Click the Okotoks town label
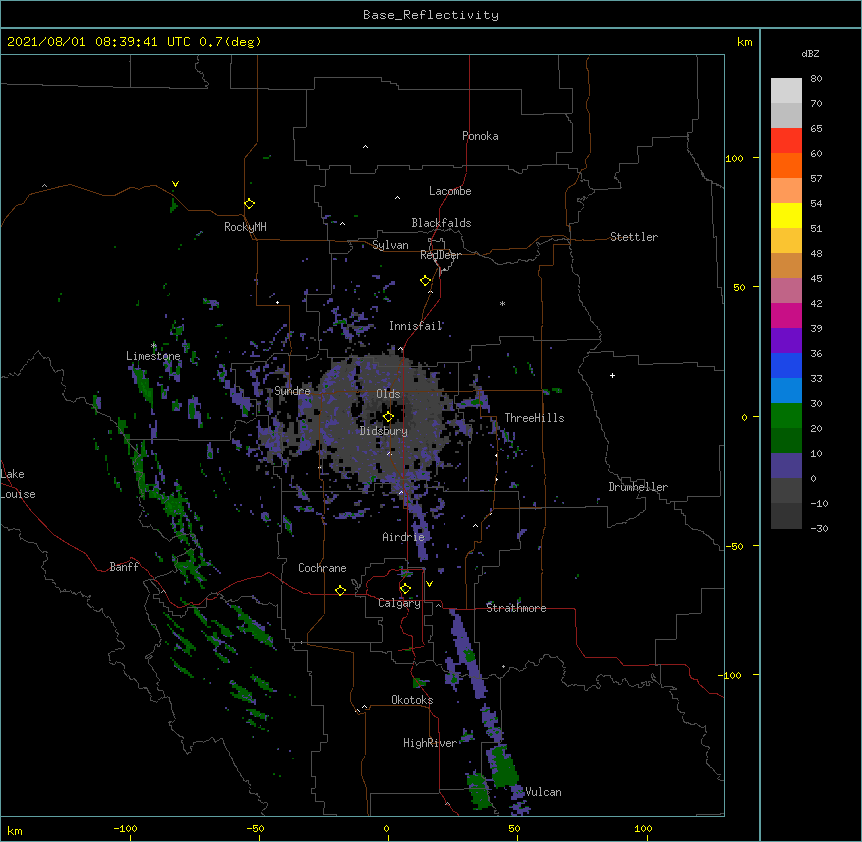The height and width of the screenshot is (842, 862). point(412,700)
